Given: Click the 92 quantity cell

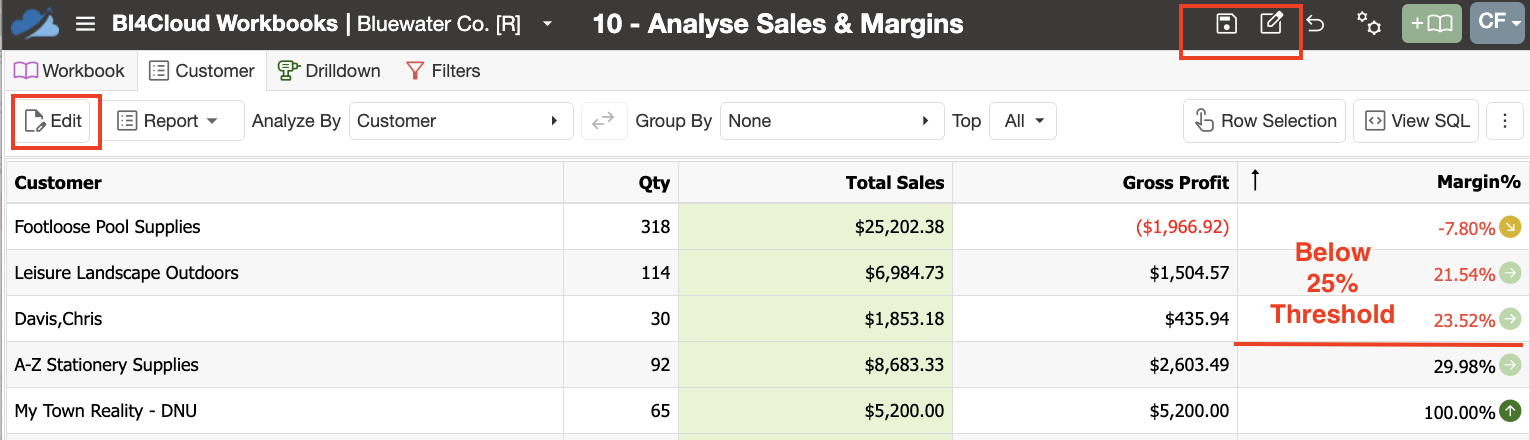Looking at the screenshot, I should point(621,365).
